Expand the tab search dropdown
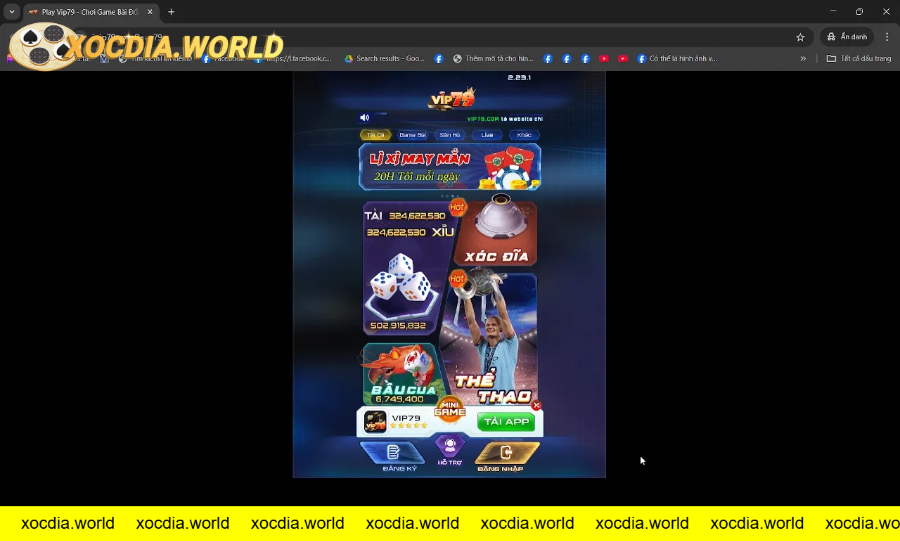Image resolution: width=900 pixels, height=541 pixels. coord(11,11)
